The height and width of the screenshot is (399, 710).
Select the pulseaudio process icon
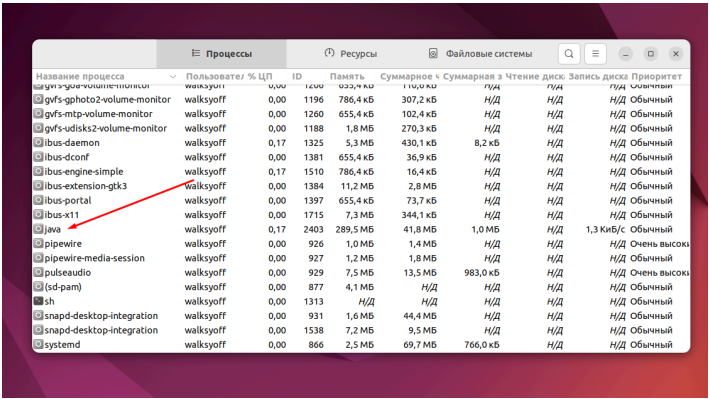click(x=38, y=272)
